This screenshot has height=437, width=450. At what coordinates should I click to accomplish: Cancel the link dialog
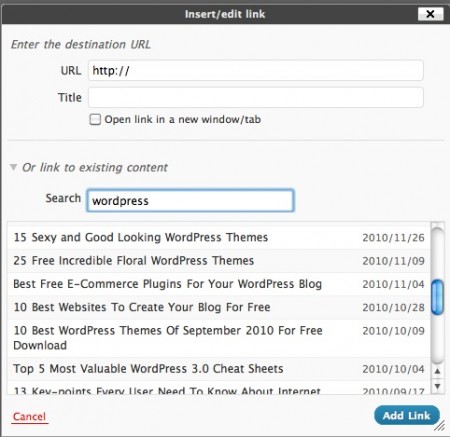[x=29, y=416]
